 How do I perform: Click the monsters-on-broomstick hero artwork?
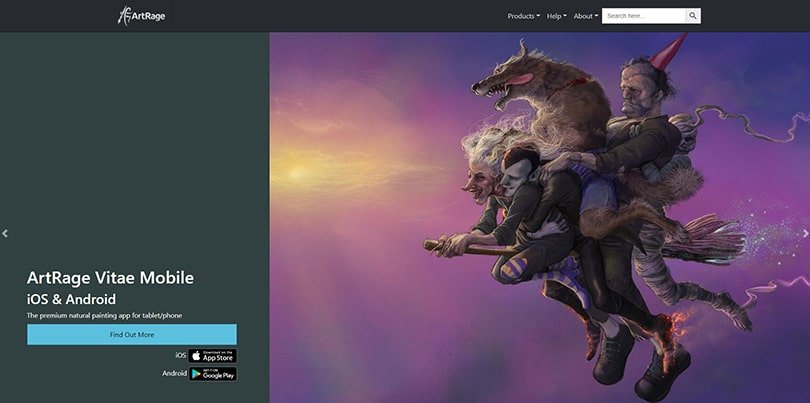click(x=539, y=218)
